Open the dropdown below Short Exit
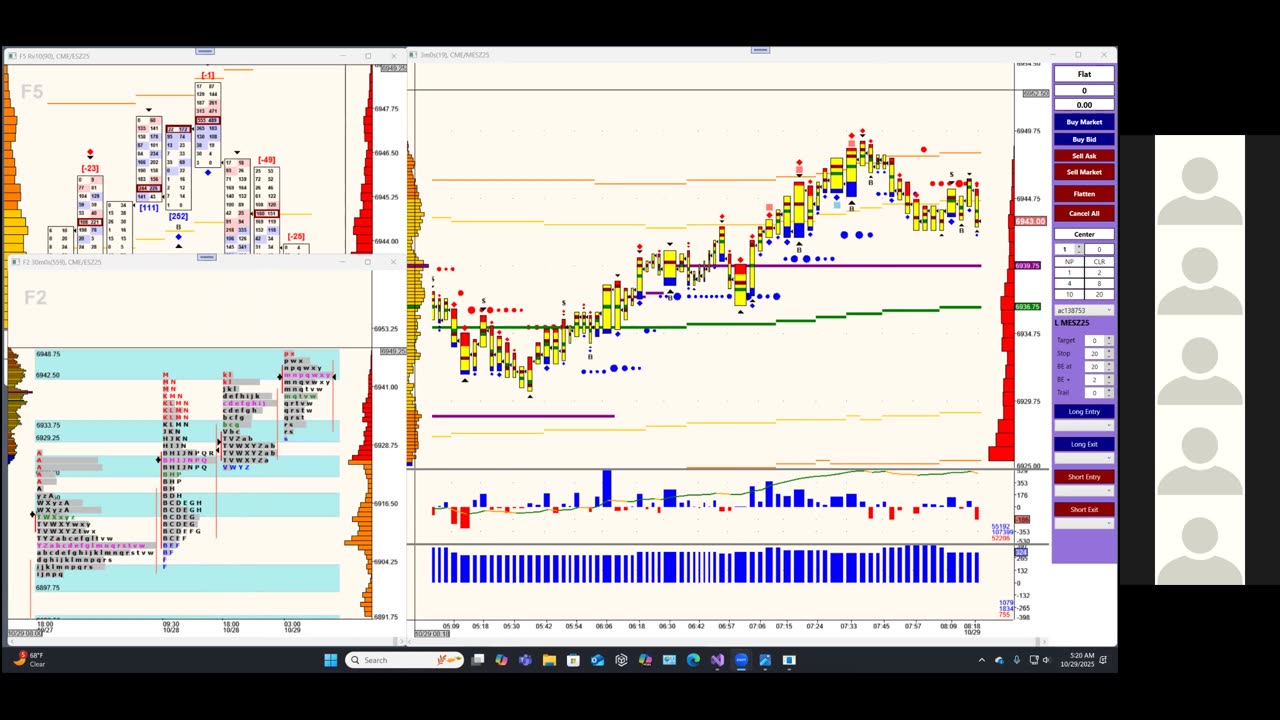The image size is (1280, 720). tap(1084, 524)
